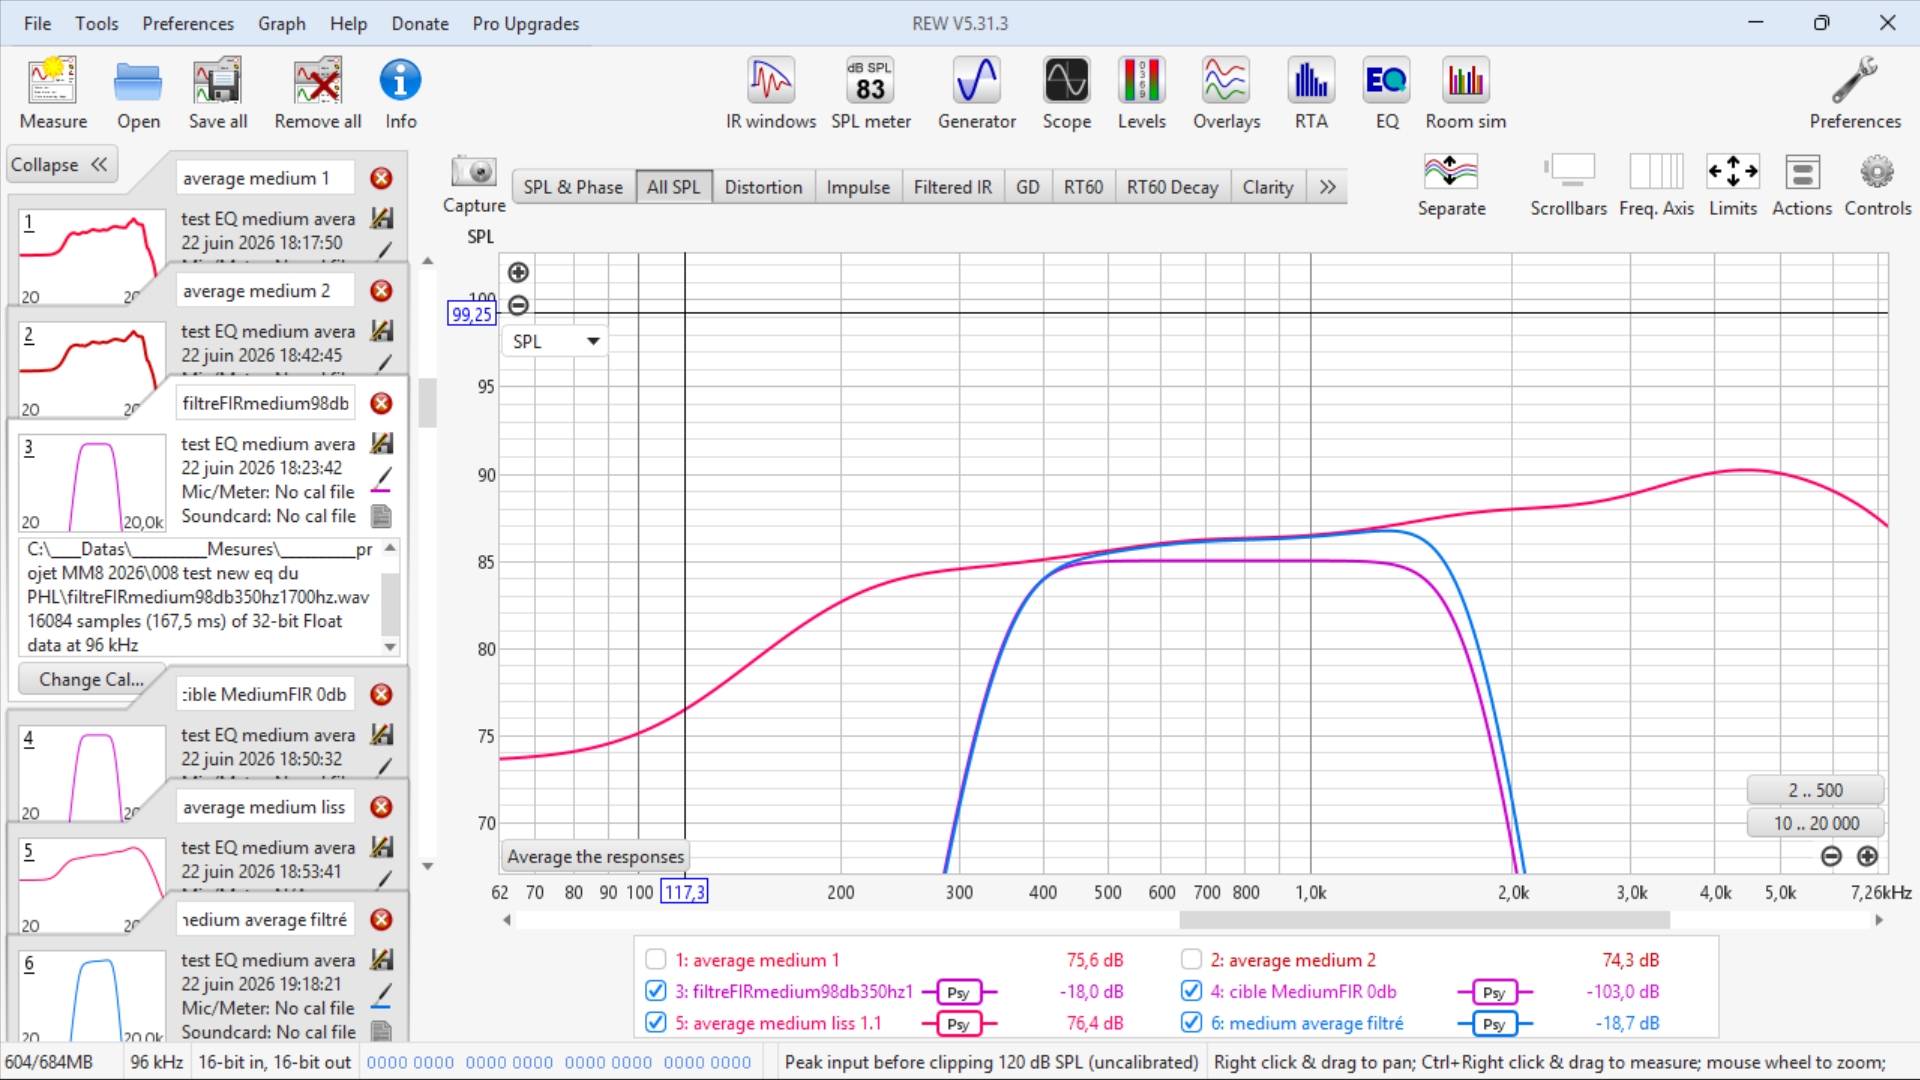The width and height of the screenshot is (1920, 1080).
Task: Toggle the Freq. Axis icon
Action: coord(1657,185)
